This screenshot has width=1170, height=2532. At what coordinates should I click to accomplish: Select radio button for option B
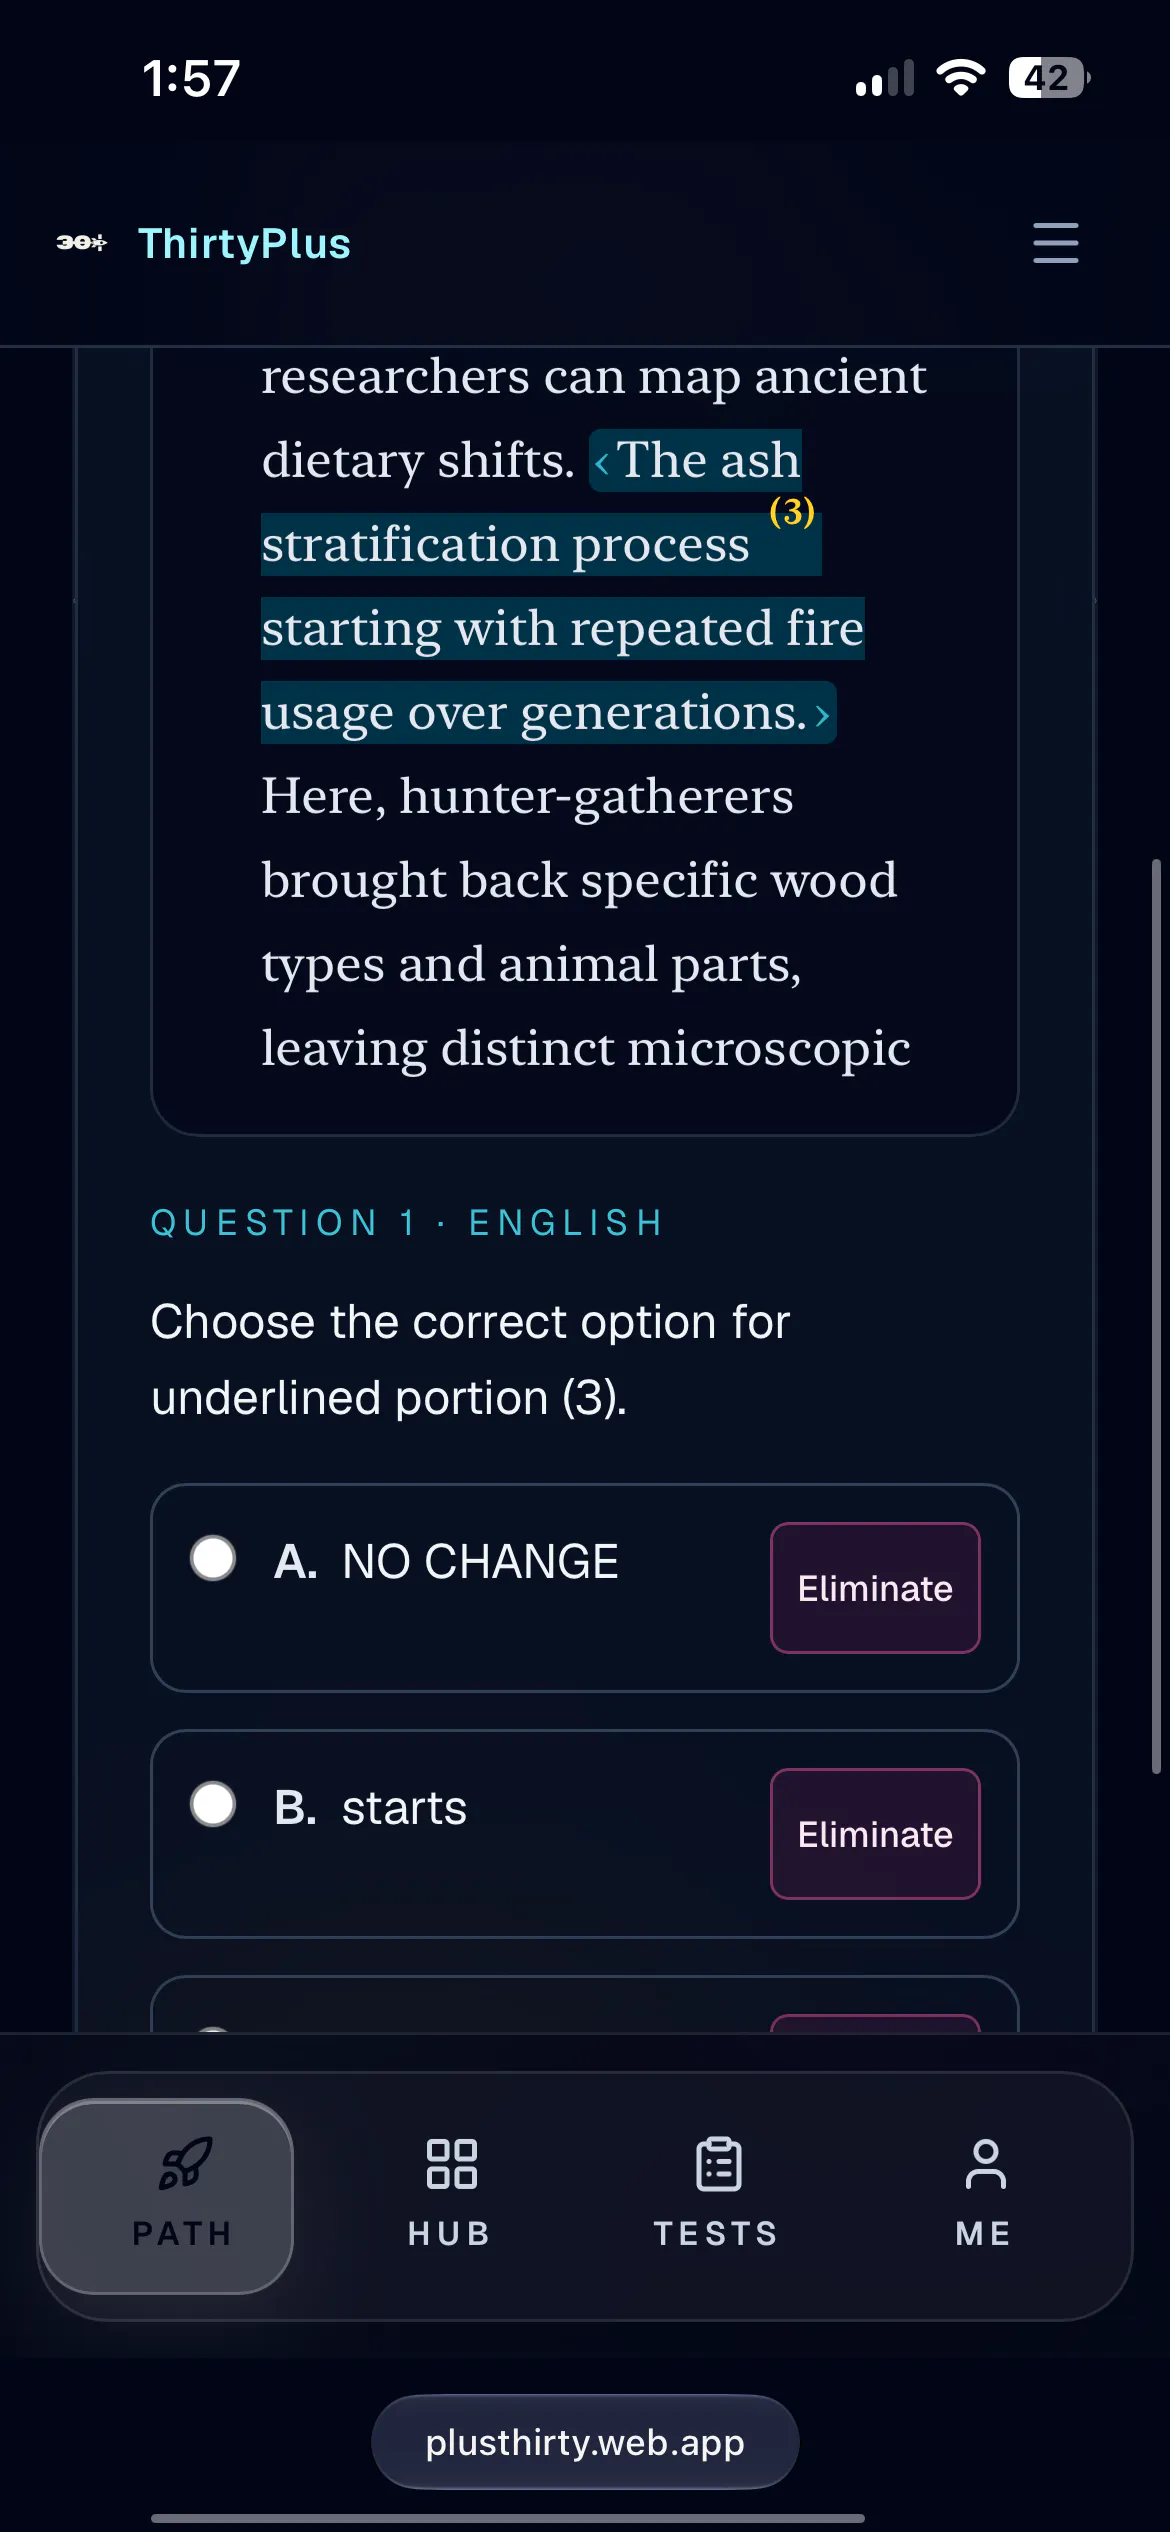click(x=213, y=1804)
